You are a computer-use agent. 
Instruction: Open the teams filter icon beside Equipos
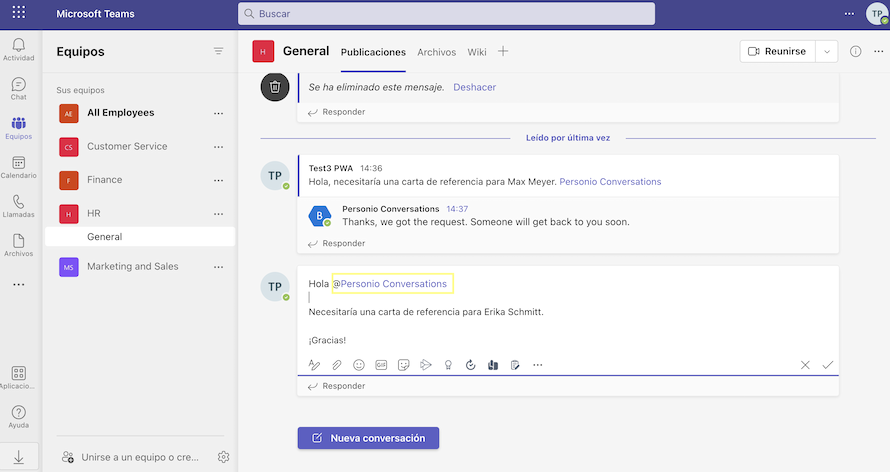point(219,51)
